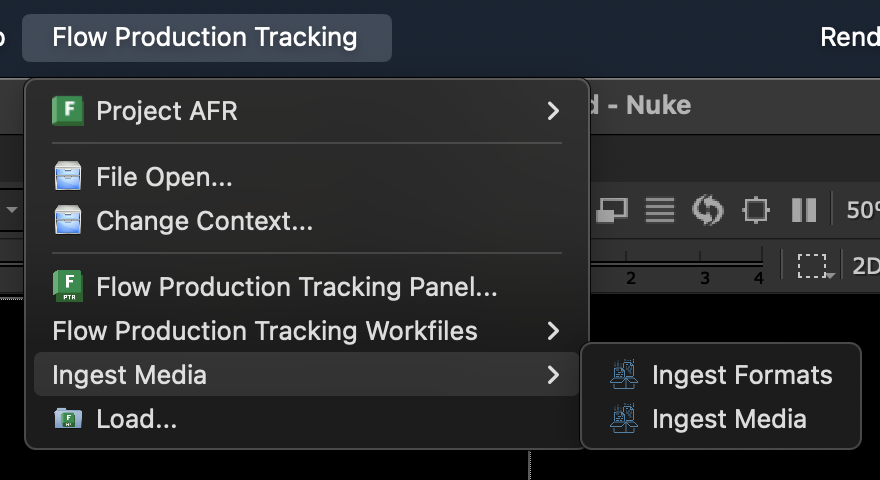Click the Flow Production Tracking Panel icon

point(68,288)
